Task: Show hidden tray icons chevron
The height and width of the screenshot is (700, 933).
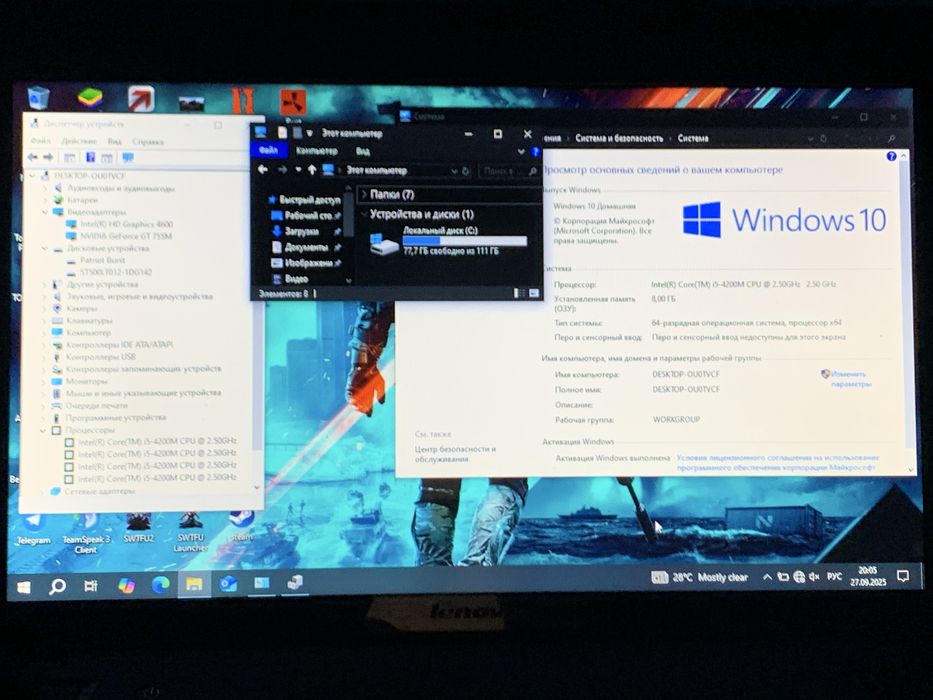Action: click(x=767, y=577)
